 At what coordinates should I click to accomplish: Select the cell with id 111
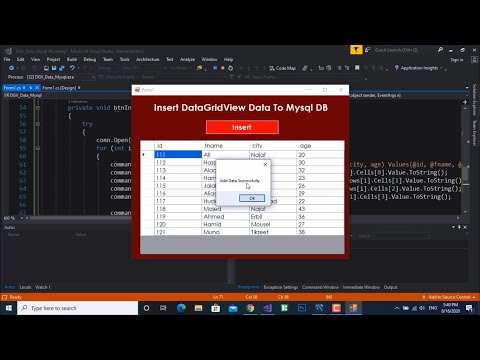click(178, 154)
